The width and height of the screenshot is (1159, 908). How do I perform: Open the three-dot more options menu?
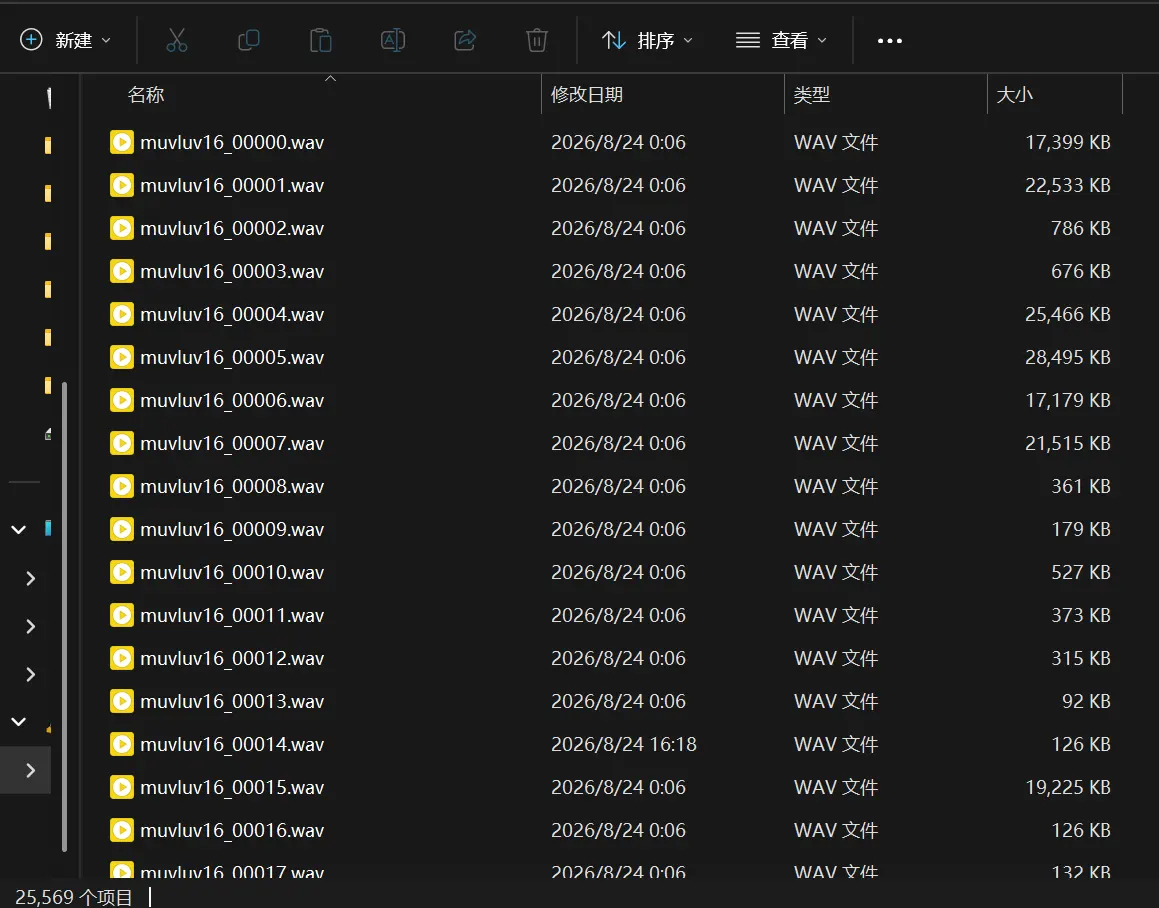889,41
